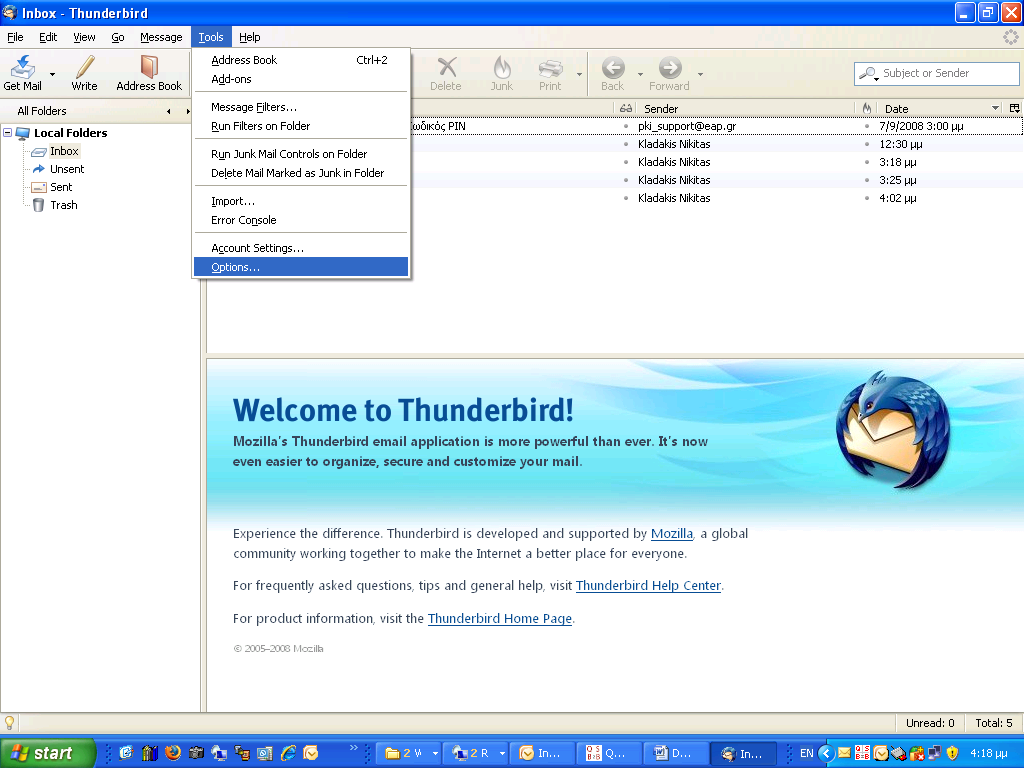Click the read status glasses column icon

626,108
